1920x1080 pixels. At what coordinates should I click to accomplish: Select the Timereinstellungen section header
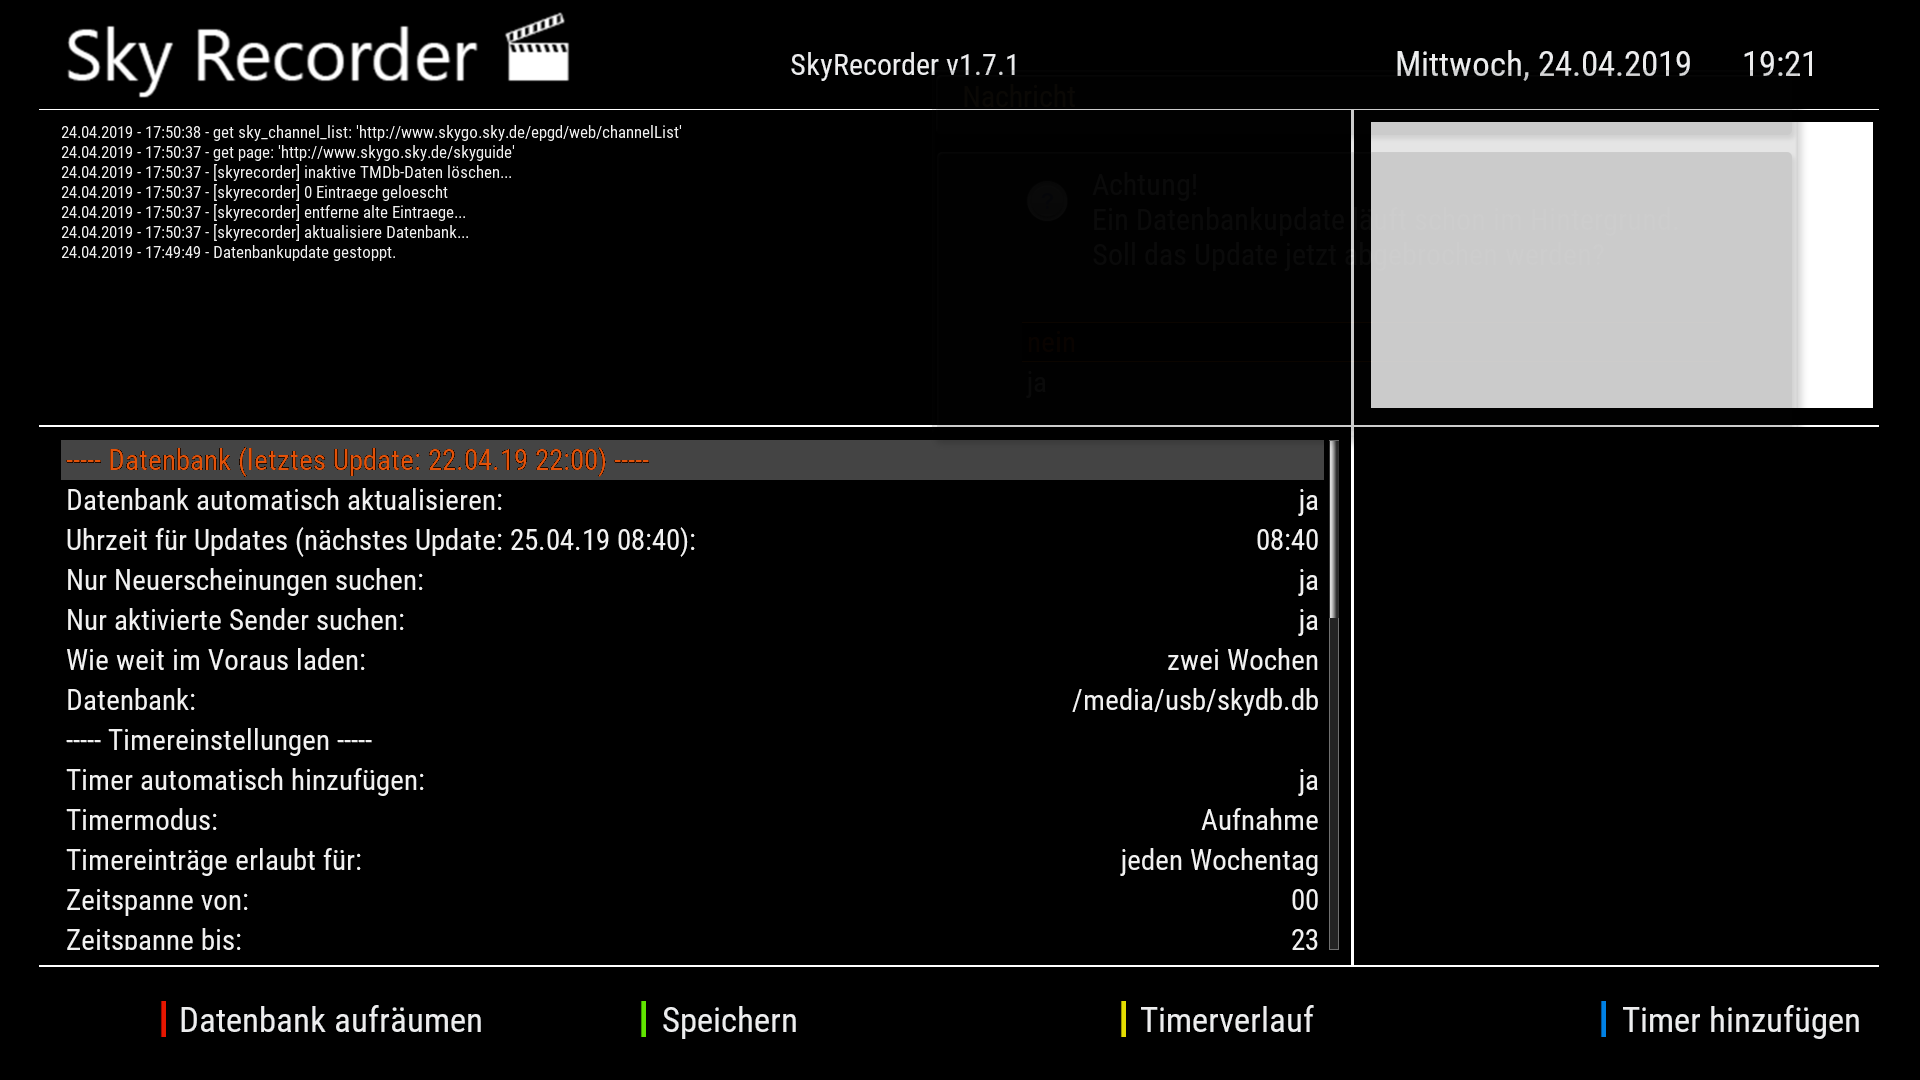[219, 740]
